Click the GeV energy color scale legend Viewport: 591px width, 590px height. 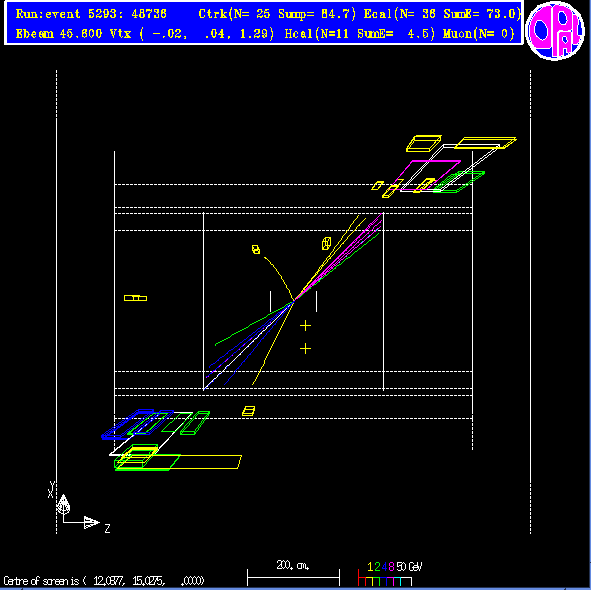(390, 574)
